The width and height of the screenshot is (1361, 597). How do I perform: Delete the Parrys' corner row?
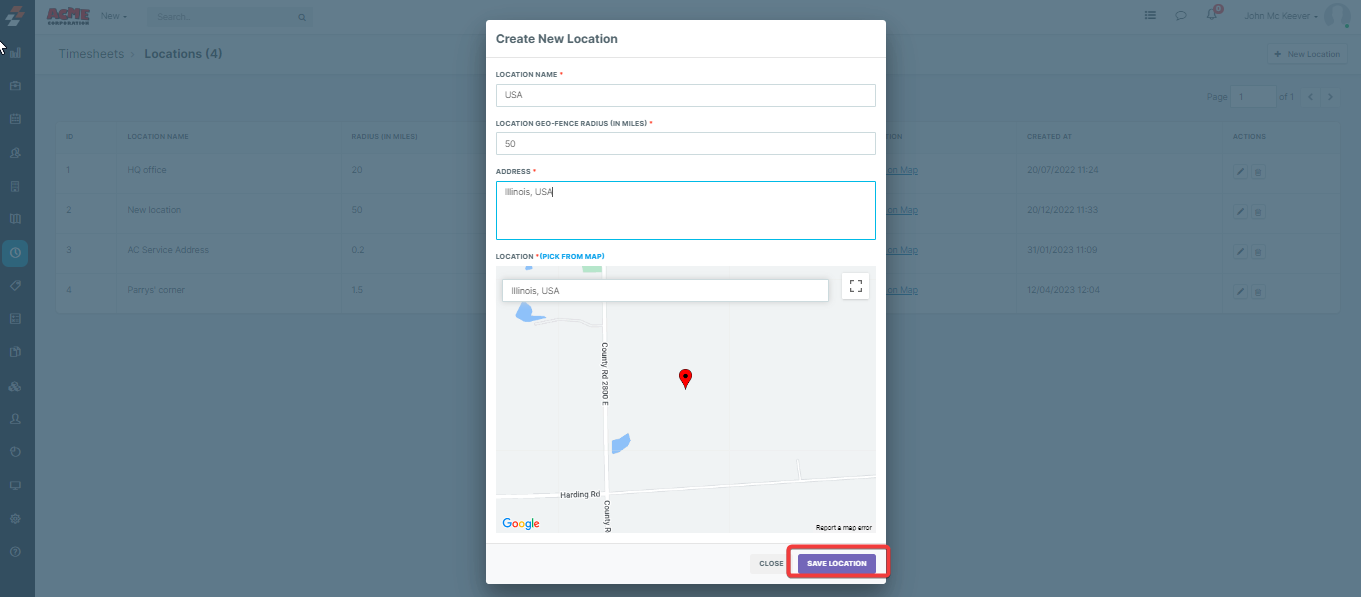(1258, 291)
